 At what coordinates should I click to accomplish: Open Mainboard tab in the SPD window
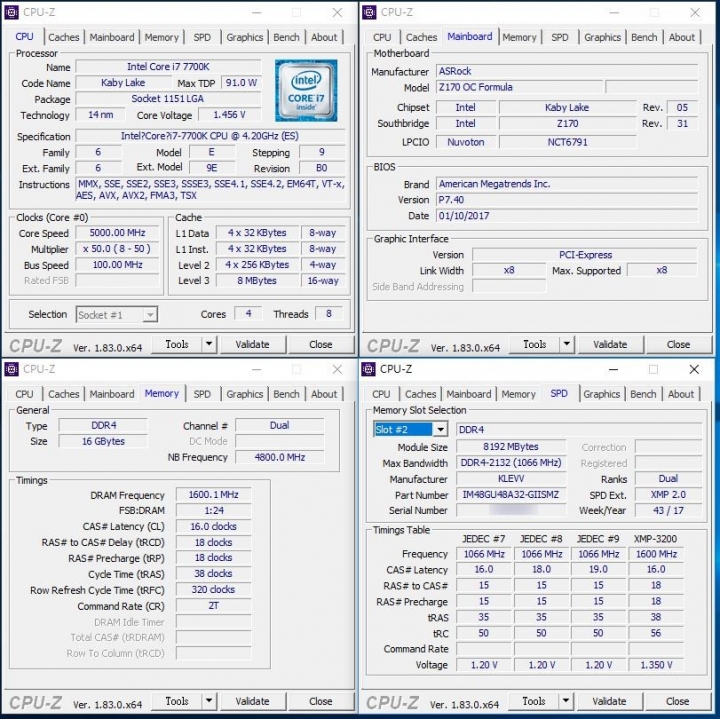pos(468,394)
